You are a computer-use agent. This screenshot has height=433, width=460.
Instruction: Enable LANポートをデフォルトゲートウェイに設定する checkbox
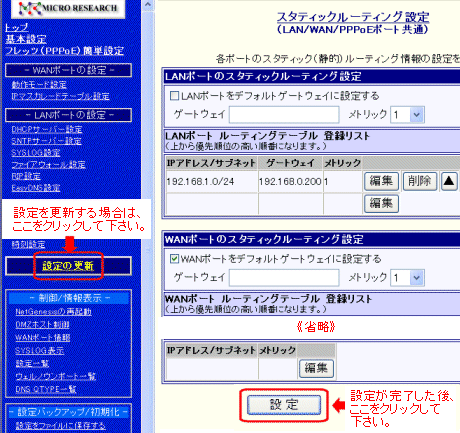coord(174,96)
